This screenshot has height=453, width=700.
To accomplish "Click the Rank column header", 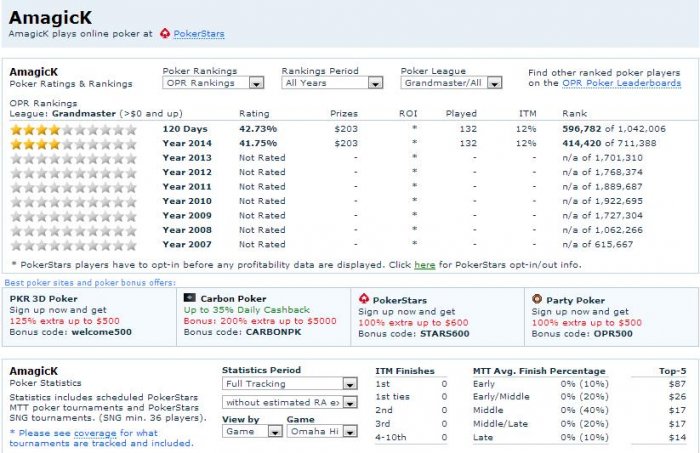I will (x=575, y=114).
